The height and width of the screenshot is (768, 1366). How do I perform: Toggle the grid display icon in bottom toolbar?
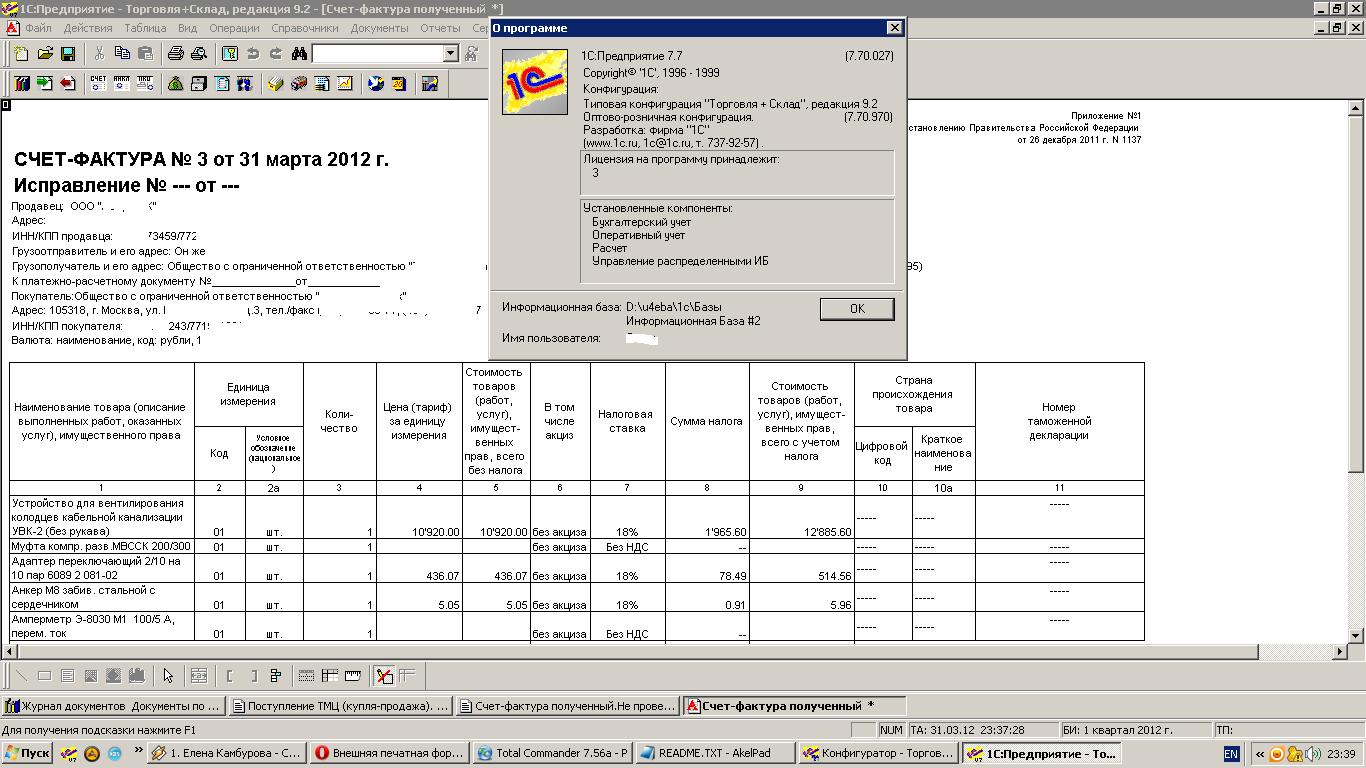[407, 676]
